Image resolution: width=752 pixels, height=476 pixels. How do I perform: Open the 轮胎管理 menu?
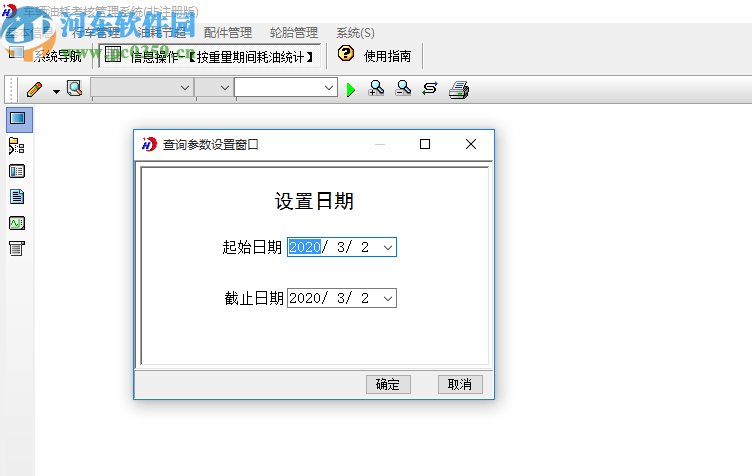click(294, 33)
